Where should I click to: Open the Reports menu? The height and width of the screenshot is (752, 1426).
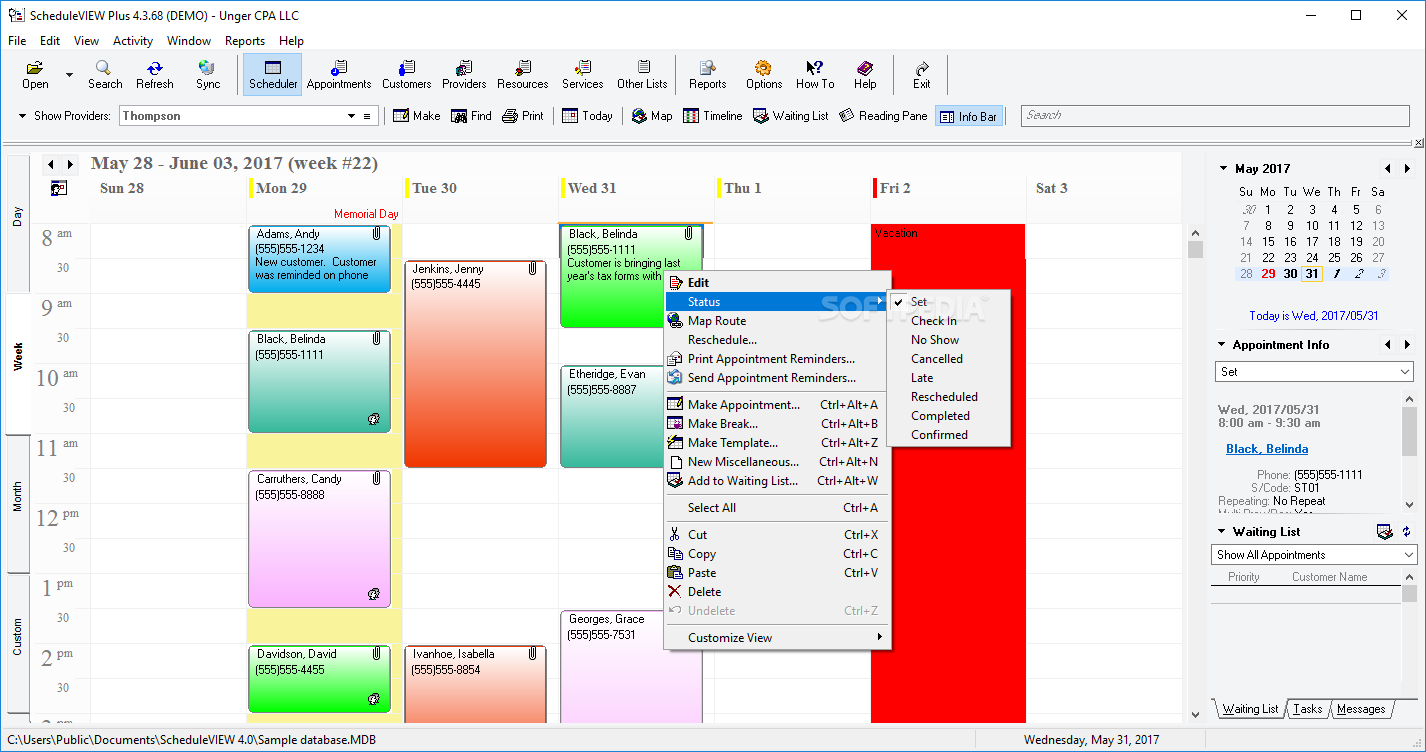[245, 41]
